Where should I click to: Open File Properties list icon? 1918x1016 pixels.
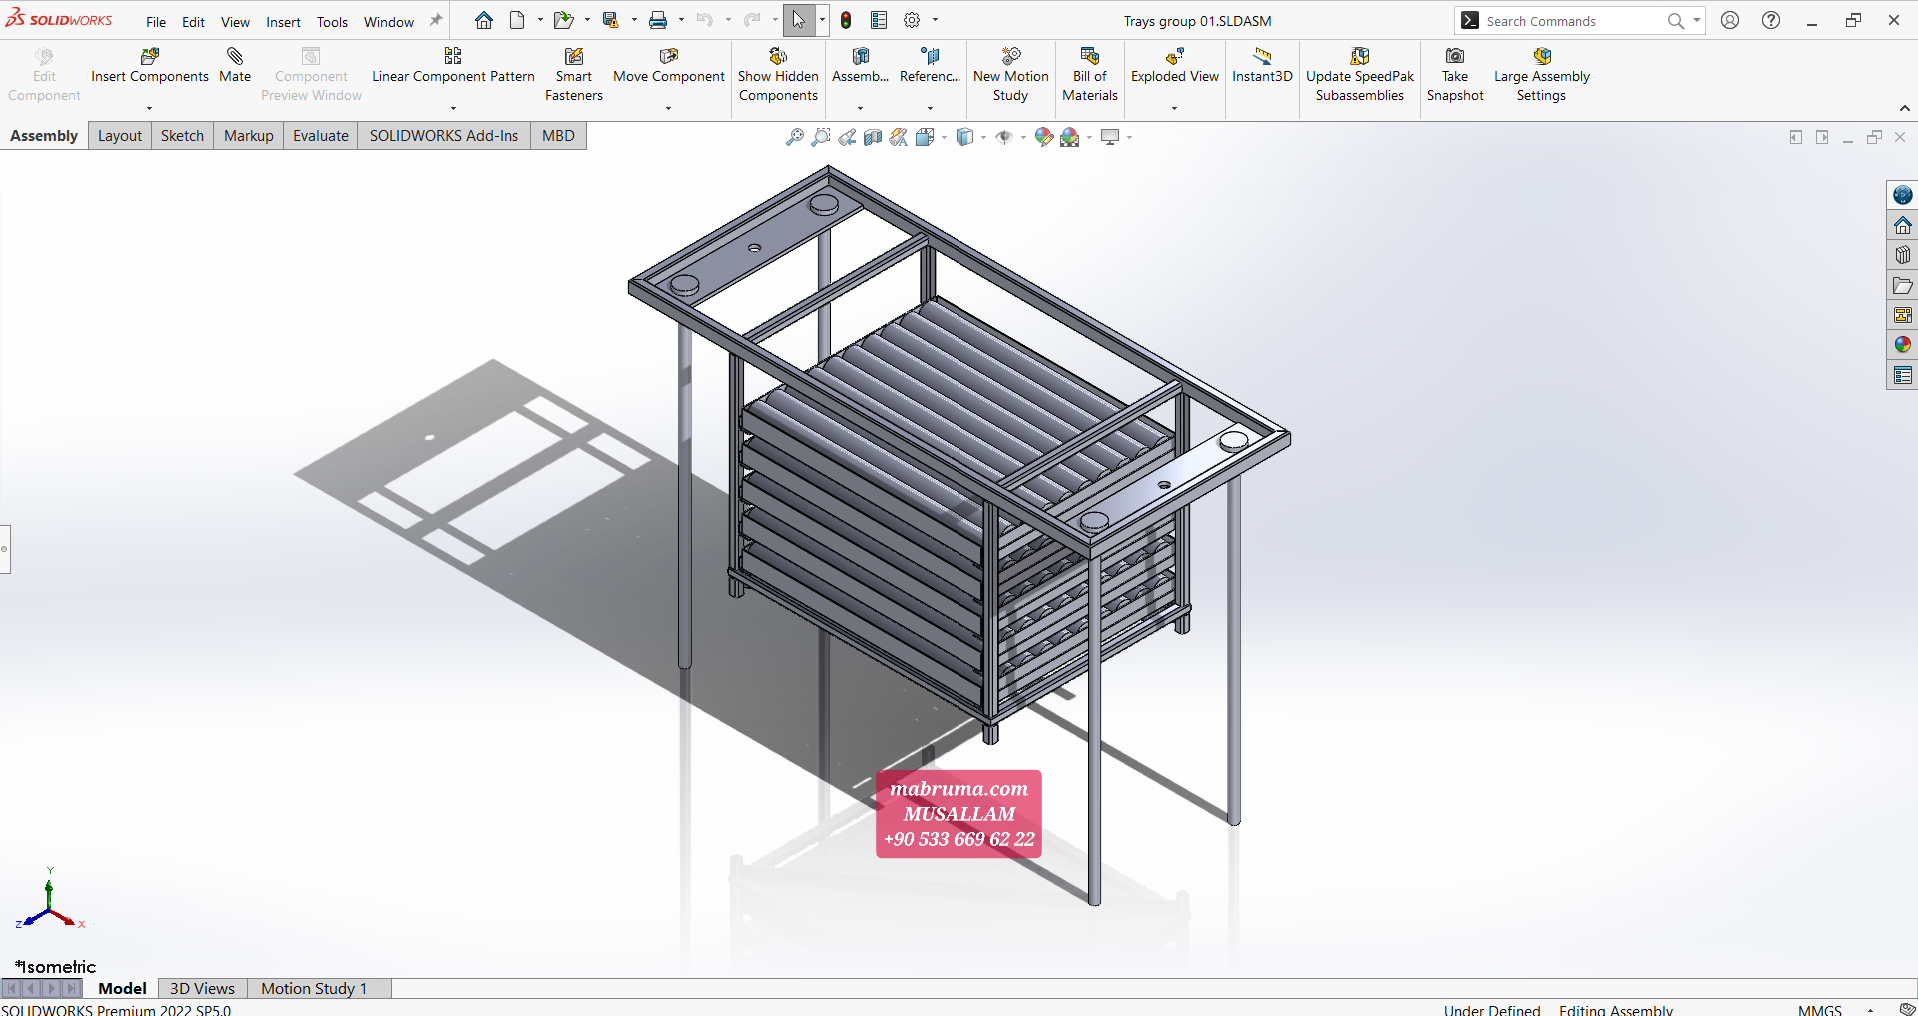coord(879,20)
